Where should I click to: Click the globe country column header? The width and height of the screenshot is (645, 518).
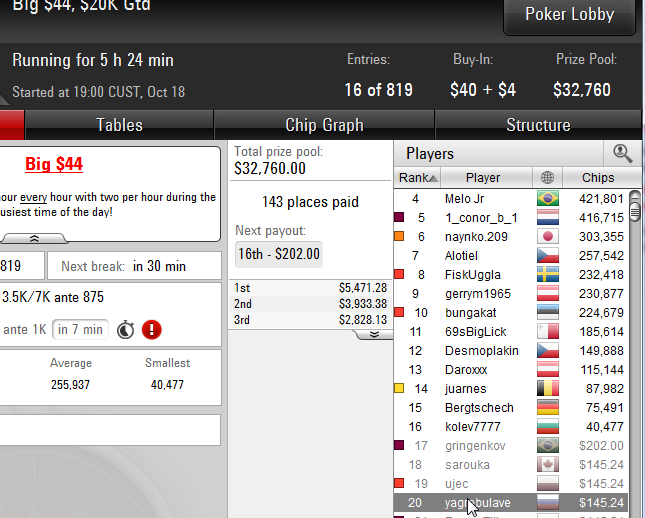[547, 178]
